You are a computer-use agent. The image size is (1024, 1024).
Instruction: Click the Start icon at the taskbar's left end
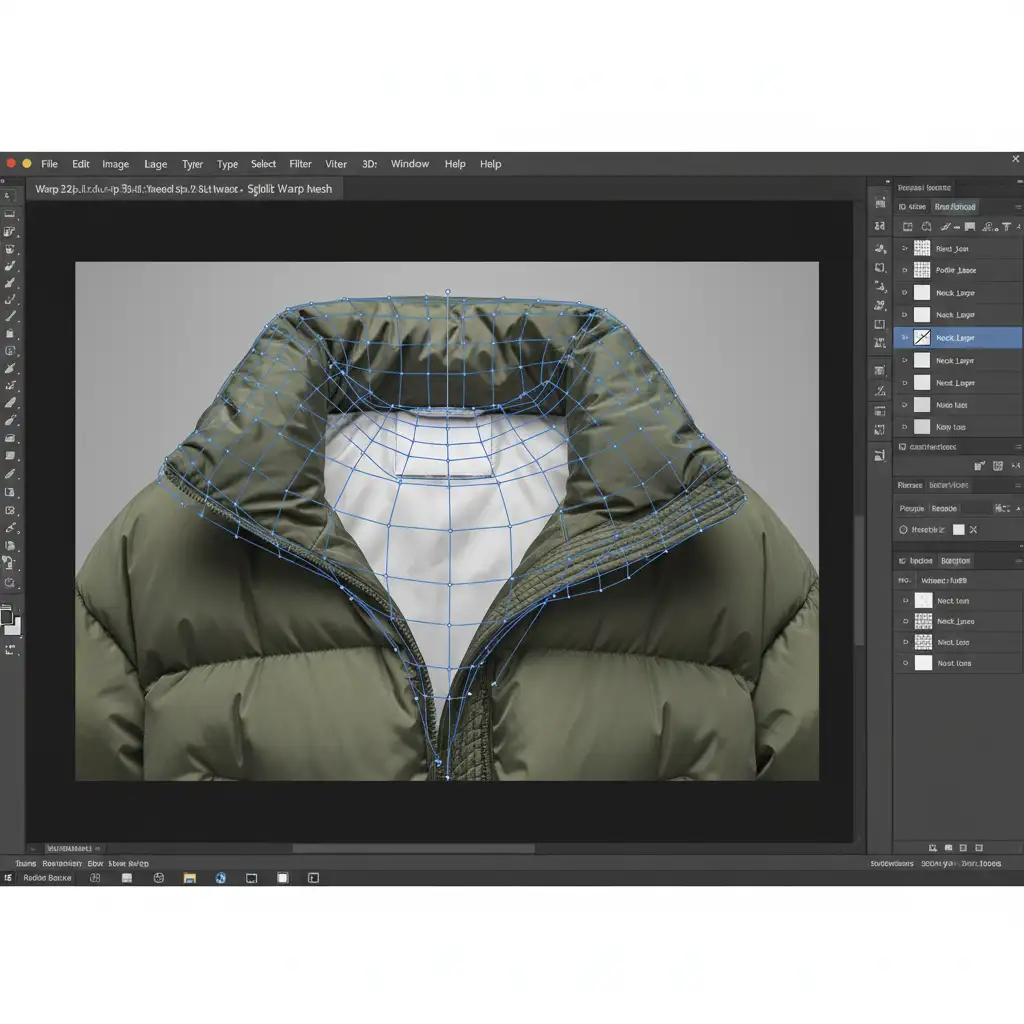(x=8, y=878)
